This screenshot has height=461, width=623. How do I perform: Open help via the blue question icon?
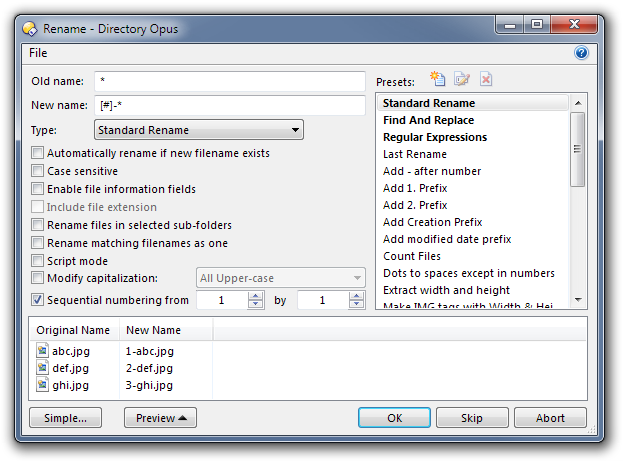(x=581, y=53)
